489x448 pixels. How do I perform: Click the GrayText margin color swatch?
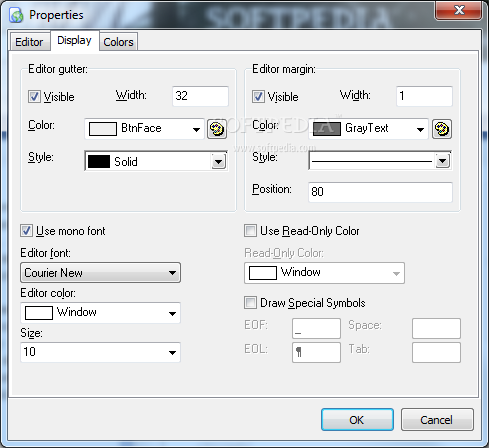point(327,129)
